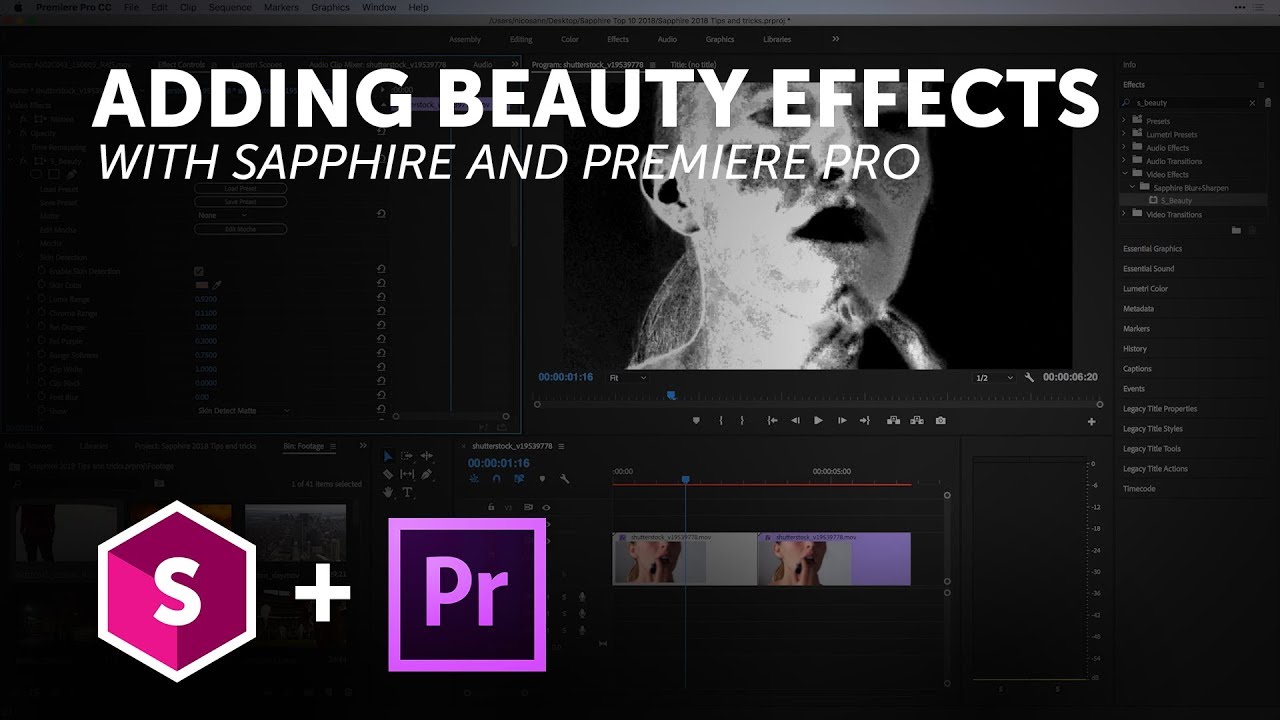
Task: Select the Ripple Edit tool
Action: (x=426, y=456)
